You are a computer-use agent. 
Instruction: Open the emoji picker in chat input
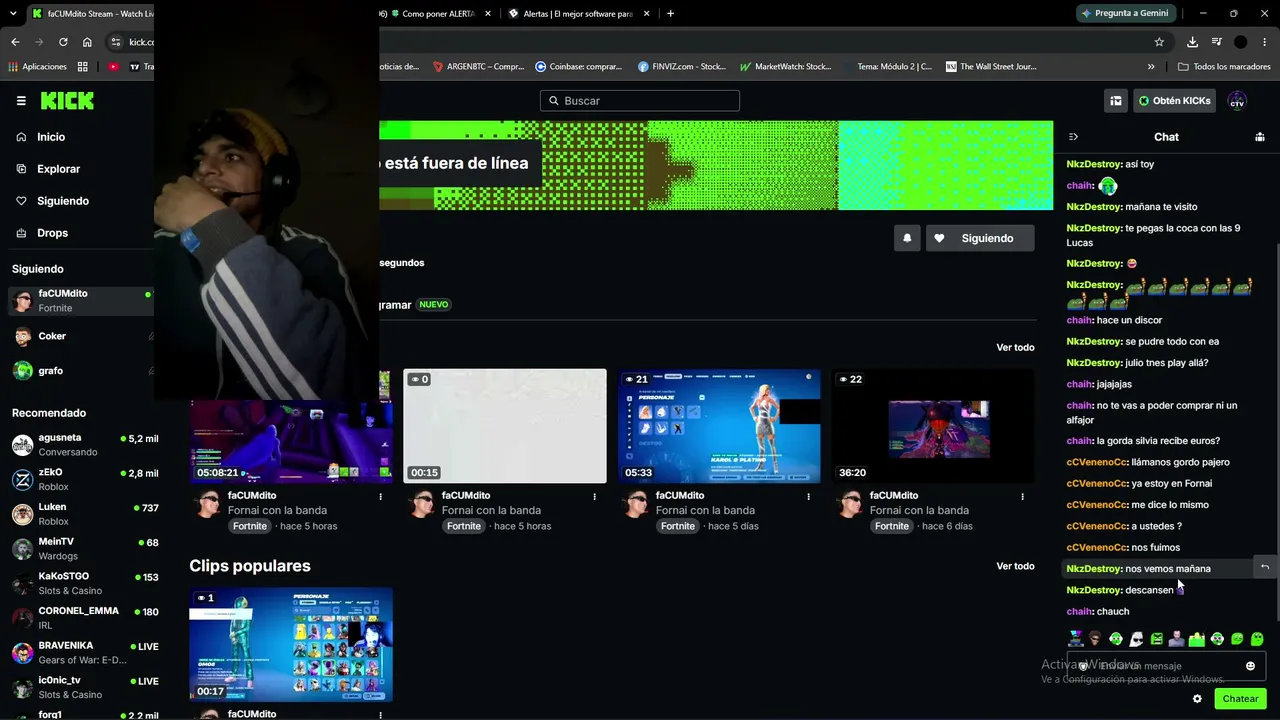tap(1250, 666)
